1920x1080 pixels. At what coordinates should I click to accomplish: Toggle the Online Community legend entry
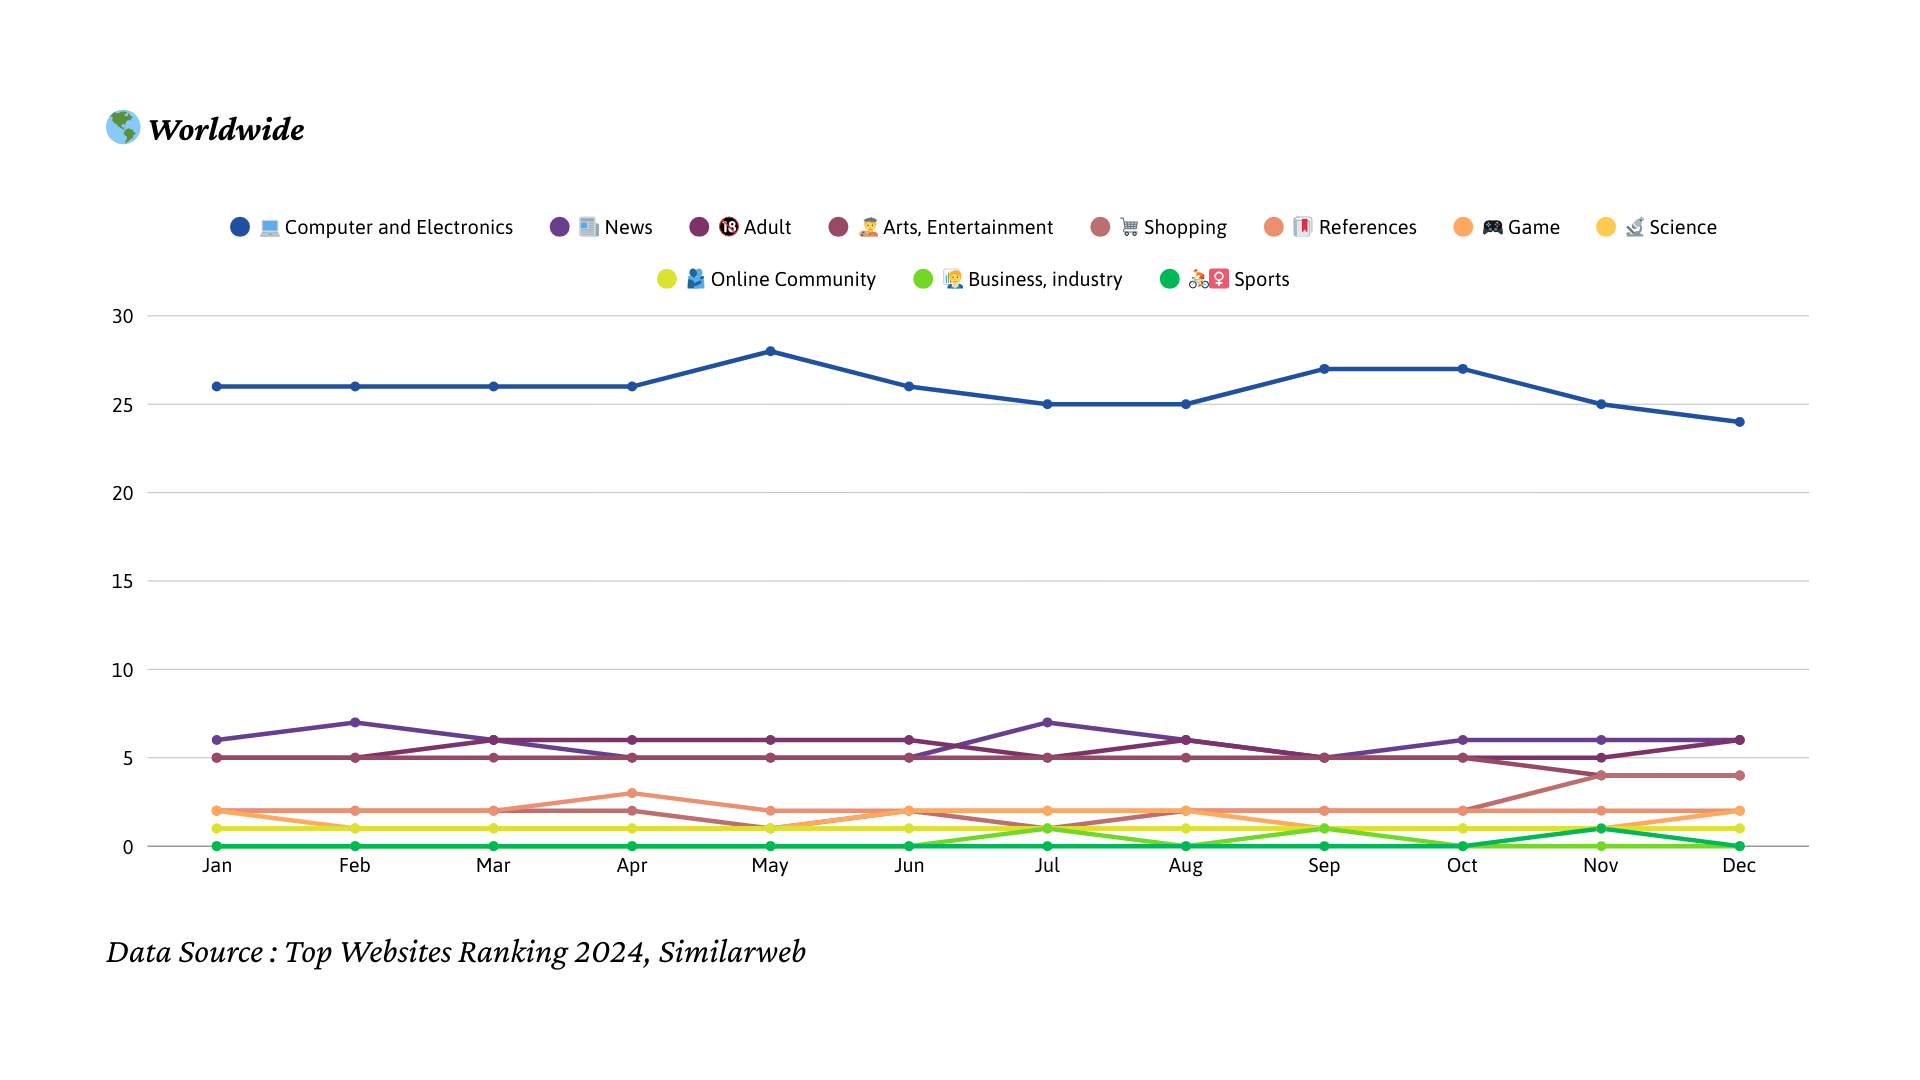(792, 280)
